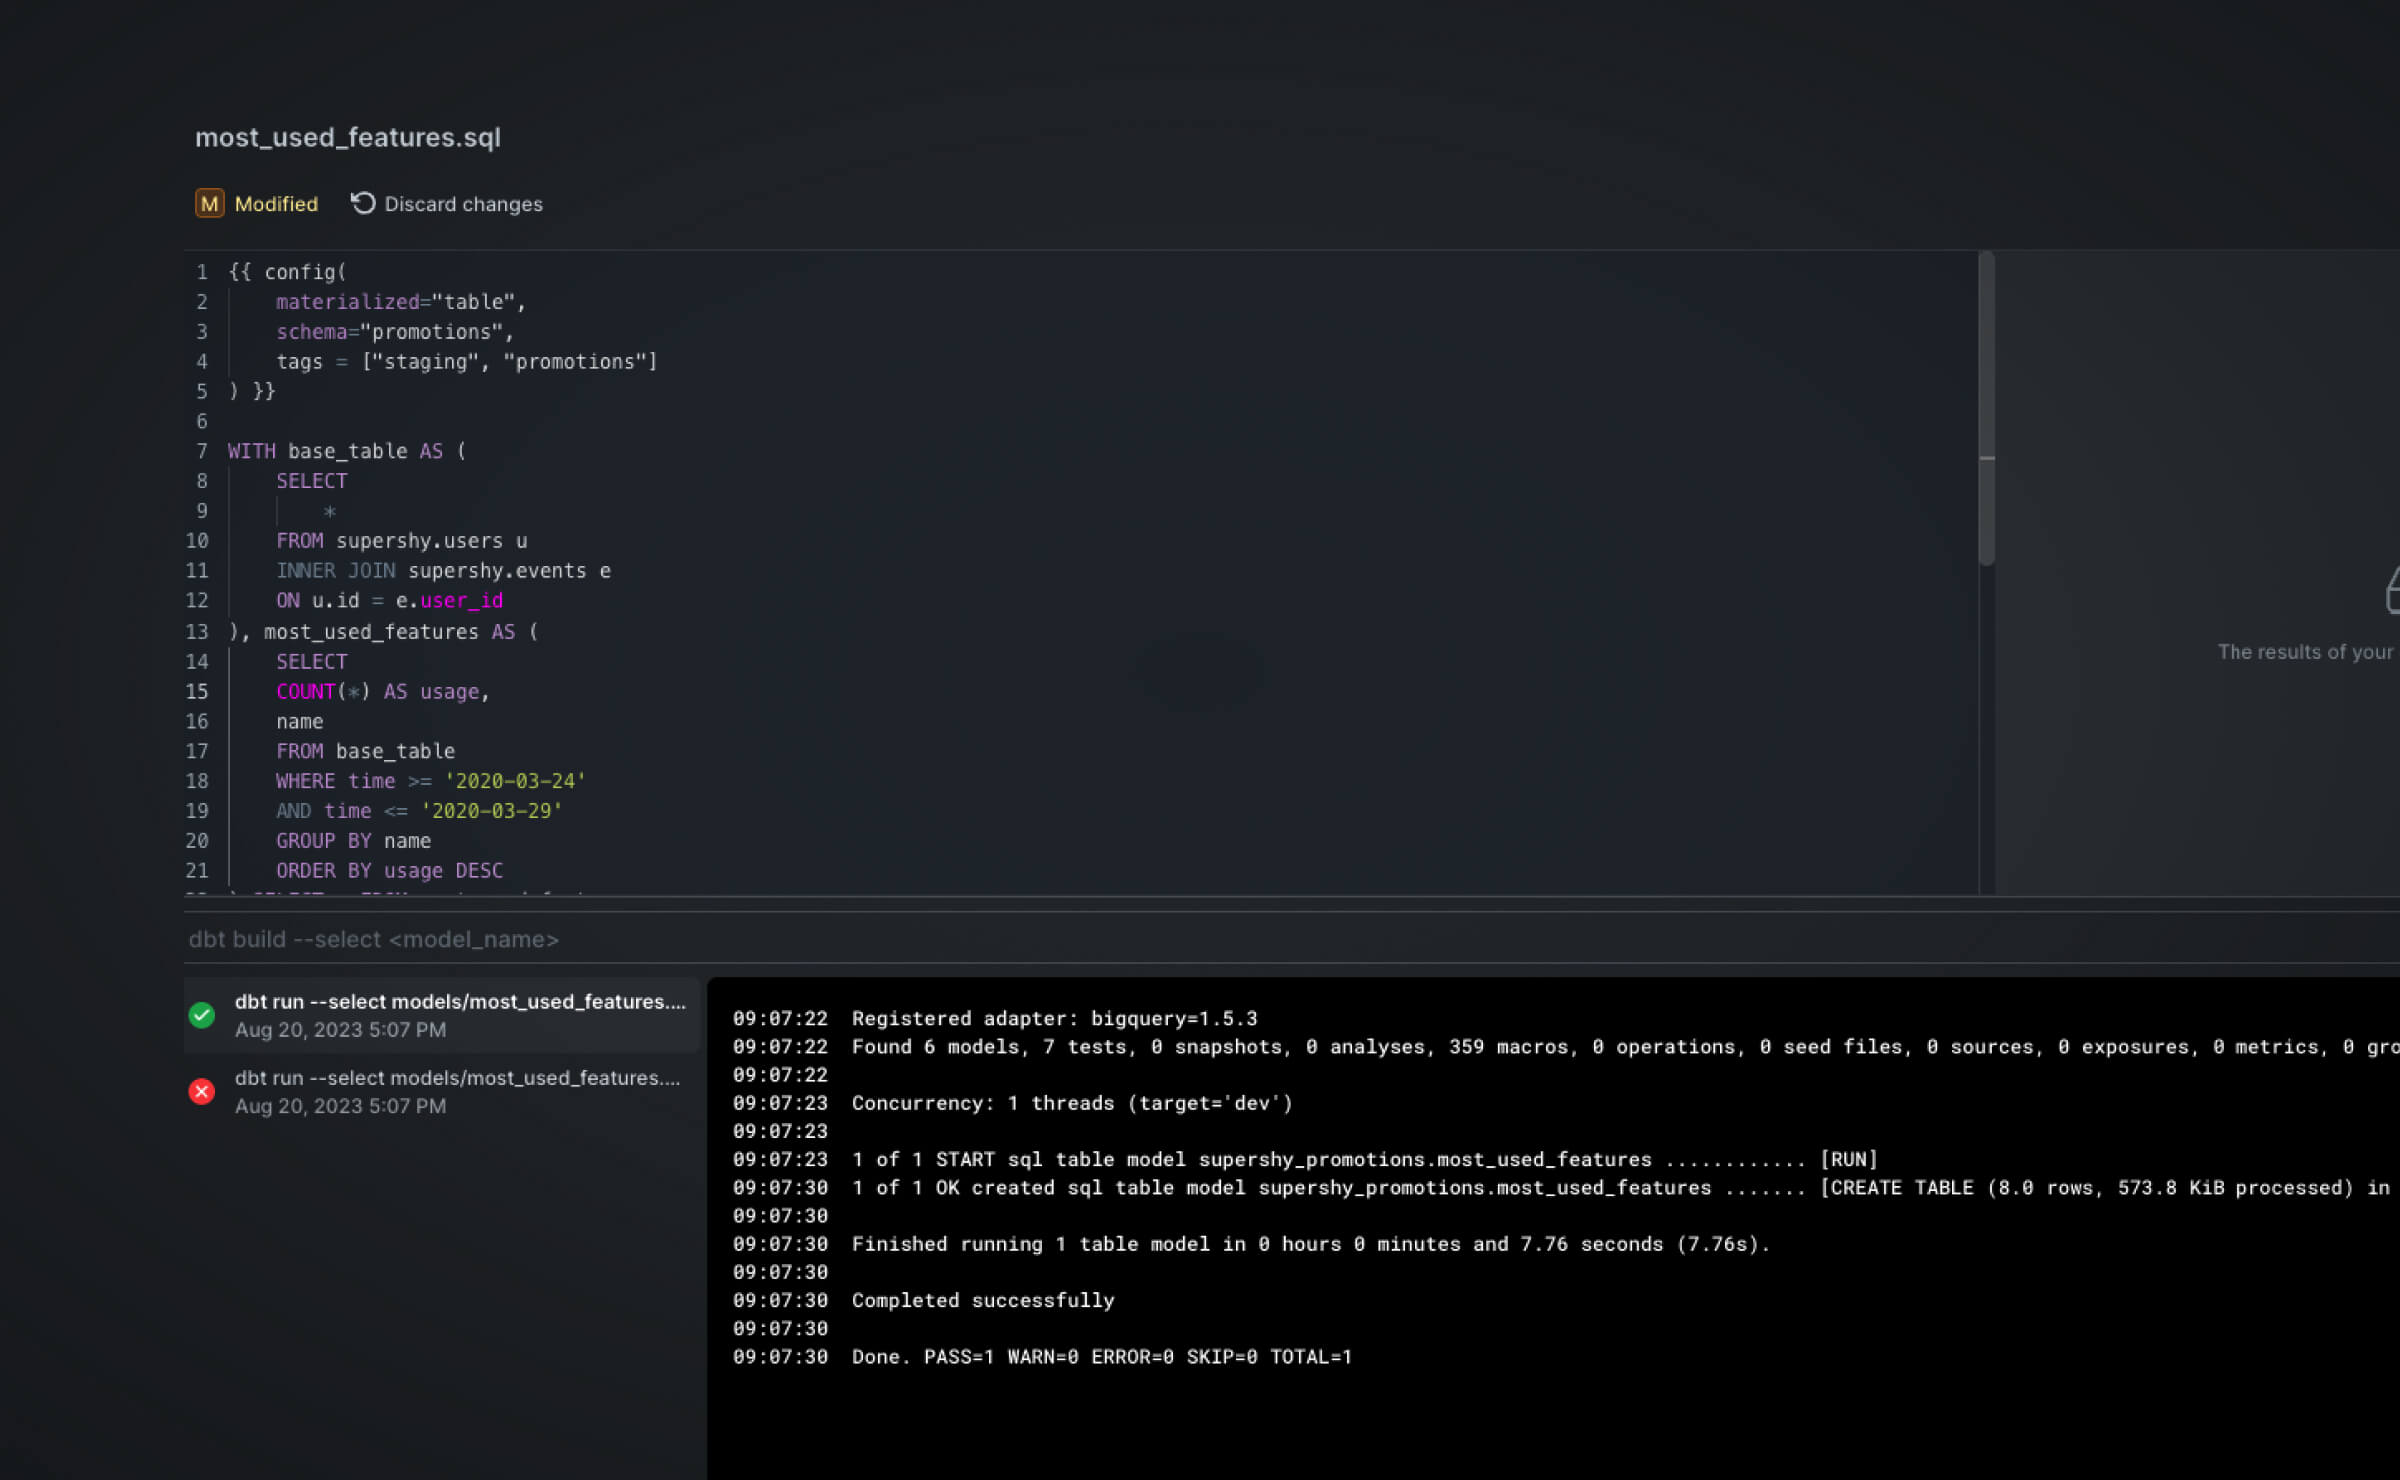Click line number 7 in the gutter
Viewport: 2400px width, 1480px height.
point(201,451)
